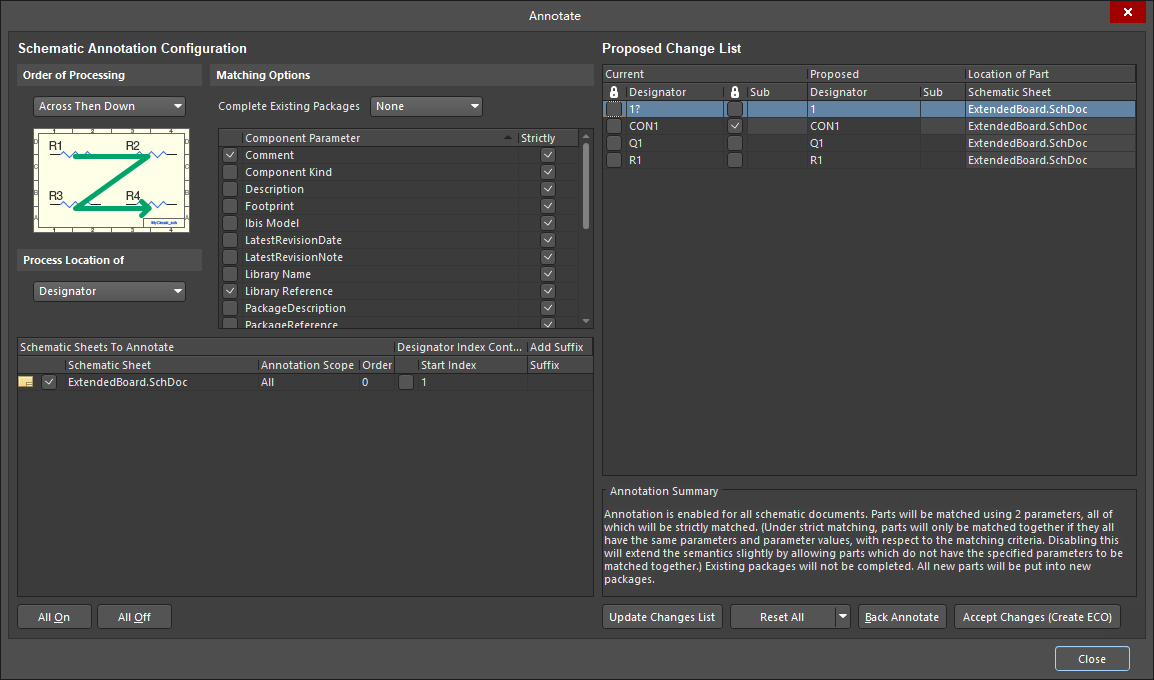Click the Start Index value 1 field

click(472, 382)
